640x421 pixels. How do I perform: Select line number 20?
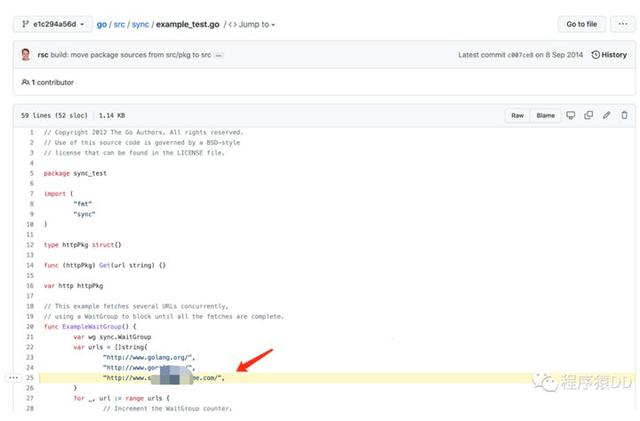point(30,327)
